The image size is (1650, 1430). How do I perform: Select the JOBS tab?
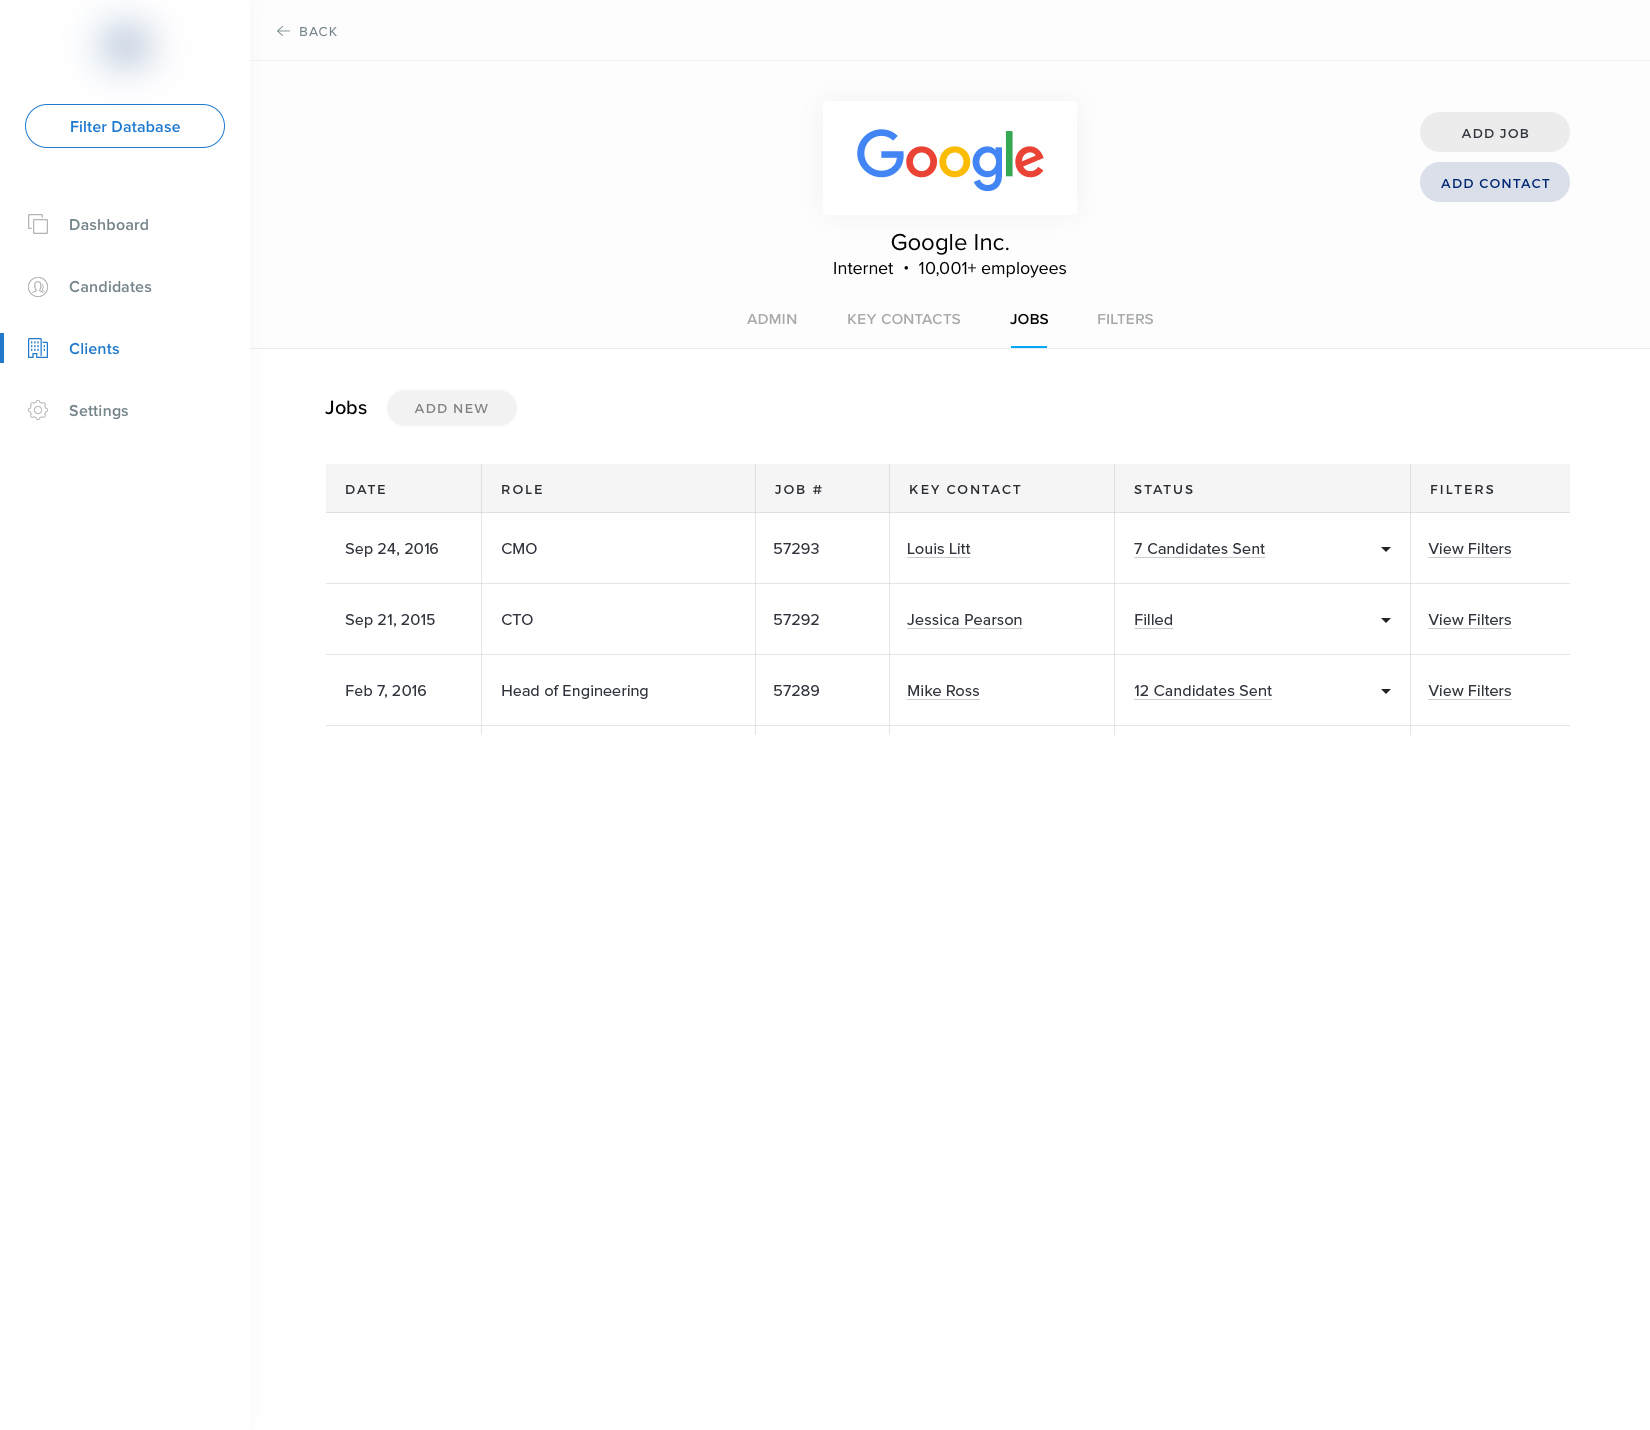tap(1029, 319)
